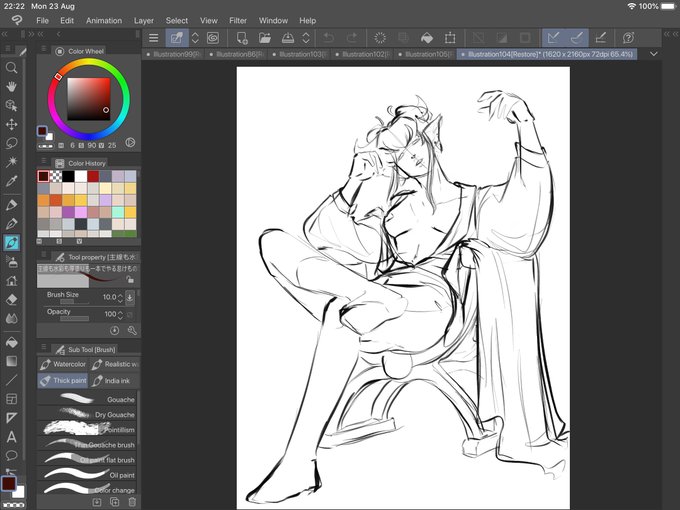Click the Open file folder icon
Screen dimensions: 680x510
[265, 38]
